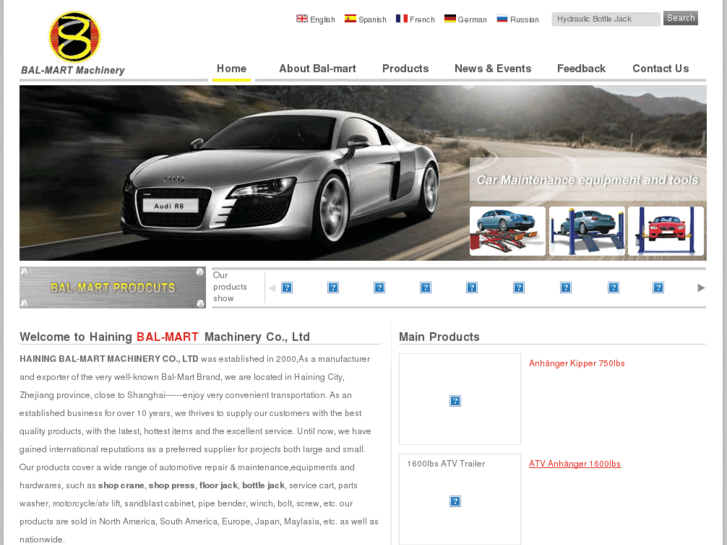
Task: Open the Anhänger Kipper 750lbs link
Action: (x=577, y=363)
